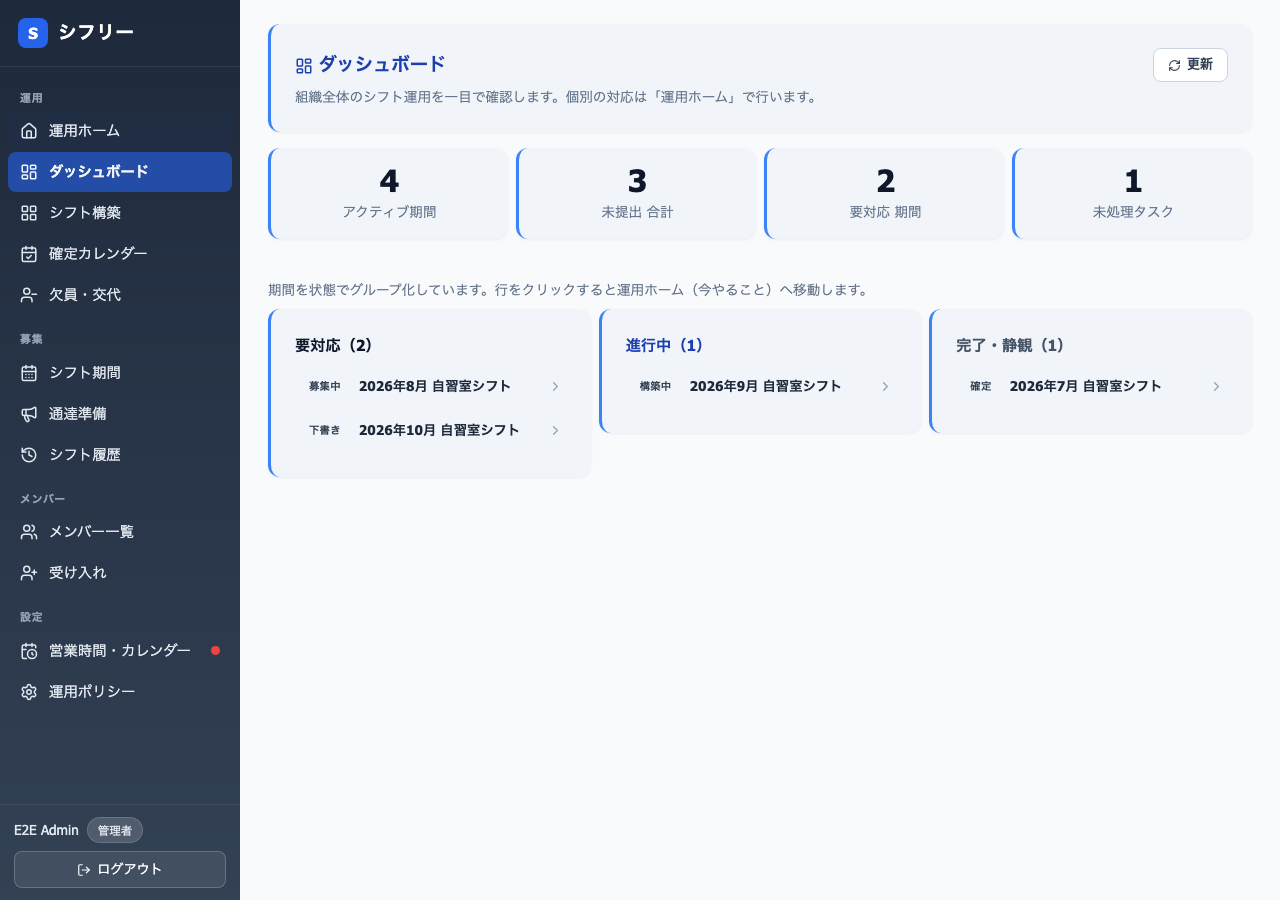Click chevron on 2026年10月 自習室シフト row
1280x900 pixels.
tap(555, 430)
